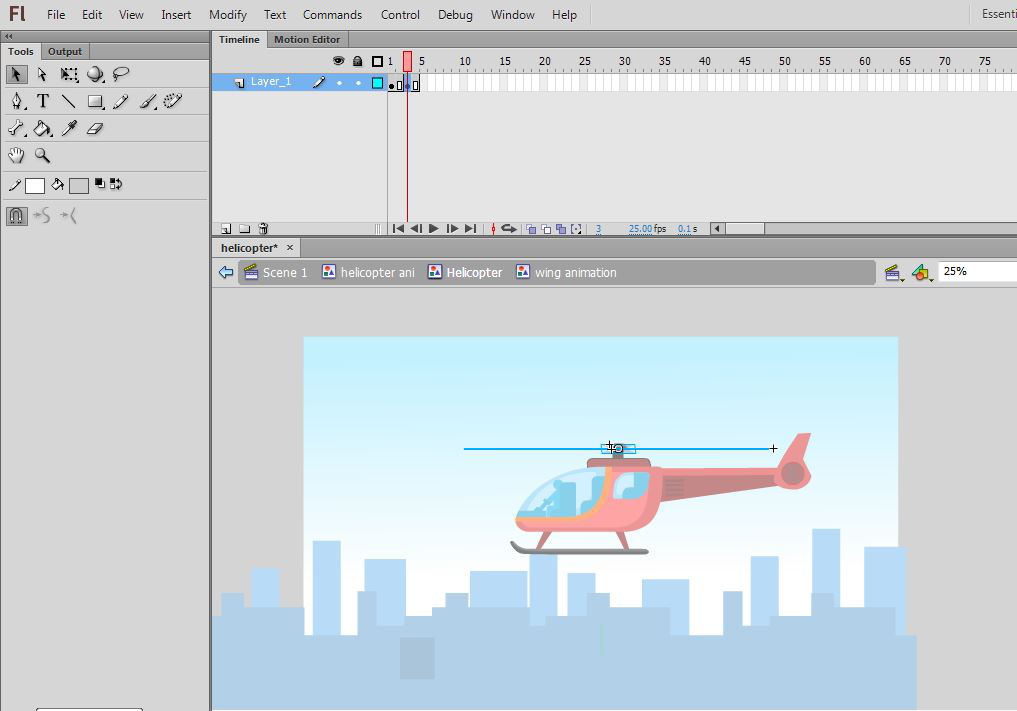The width and height of the screenshot is (1017, 711).
Task: Pick the Text tool
Action: (43, 102)
